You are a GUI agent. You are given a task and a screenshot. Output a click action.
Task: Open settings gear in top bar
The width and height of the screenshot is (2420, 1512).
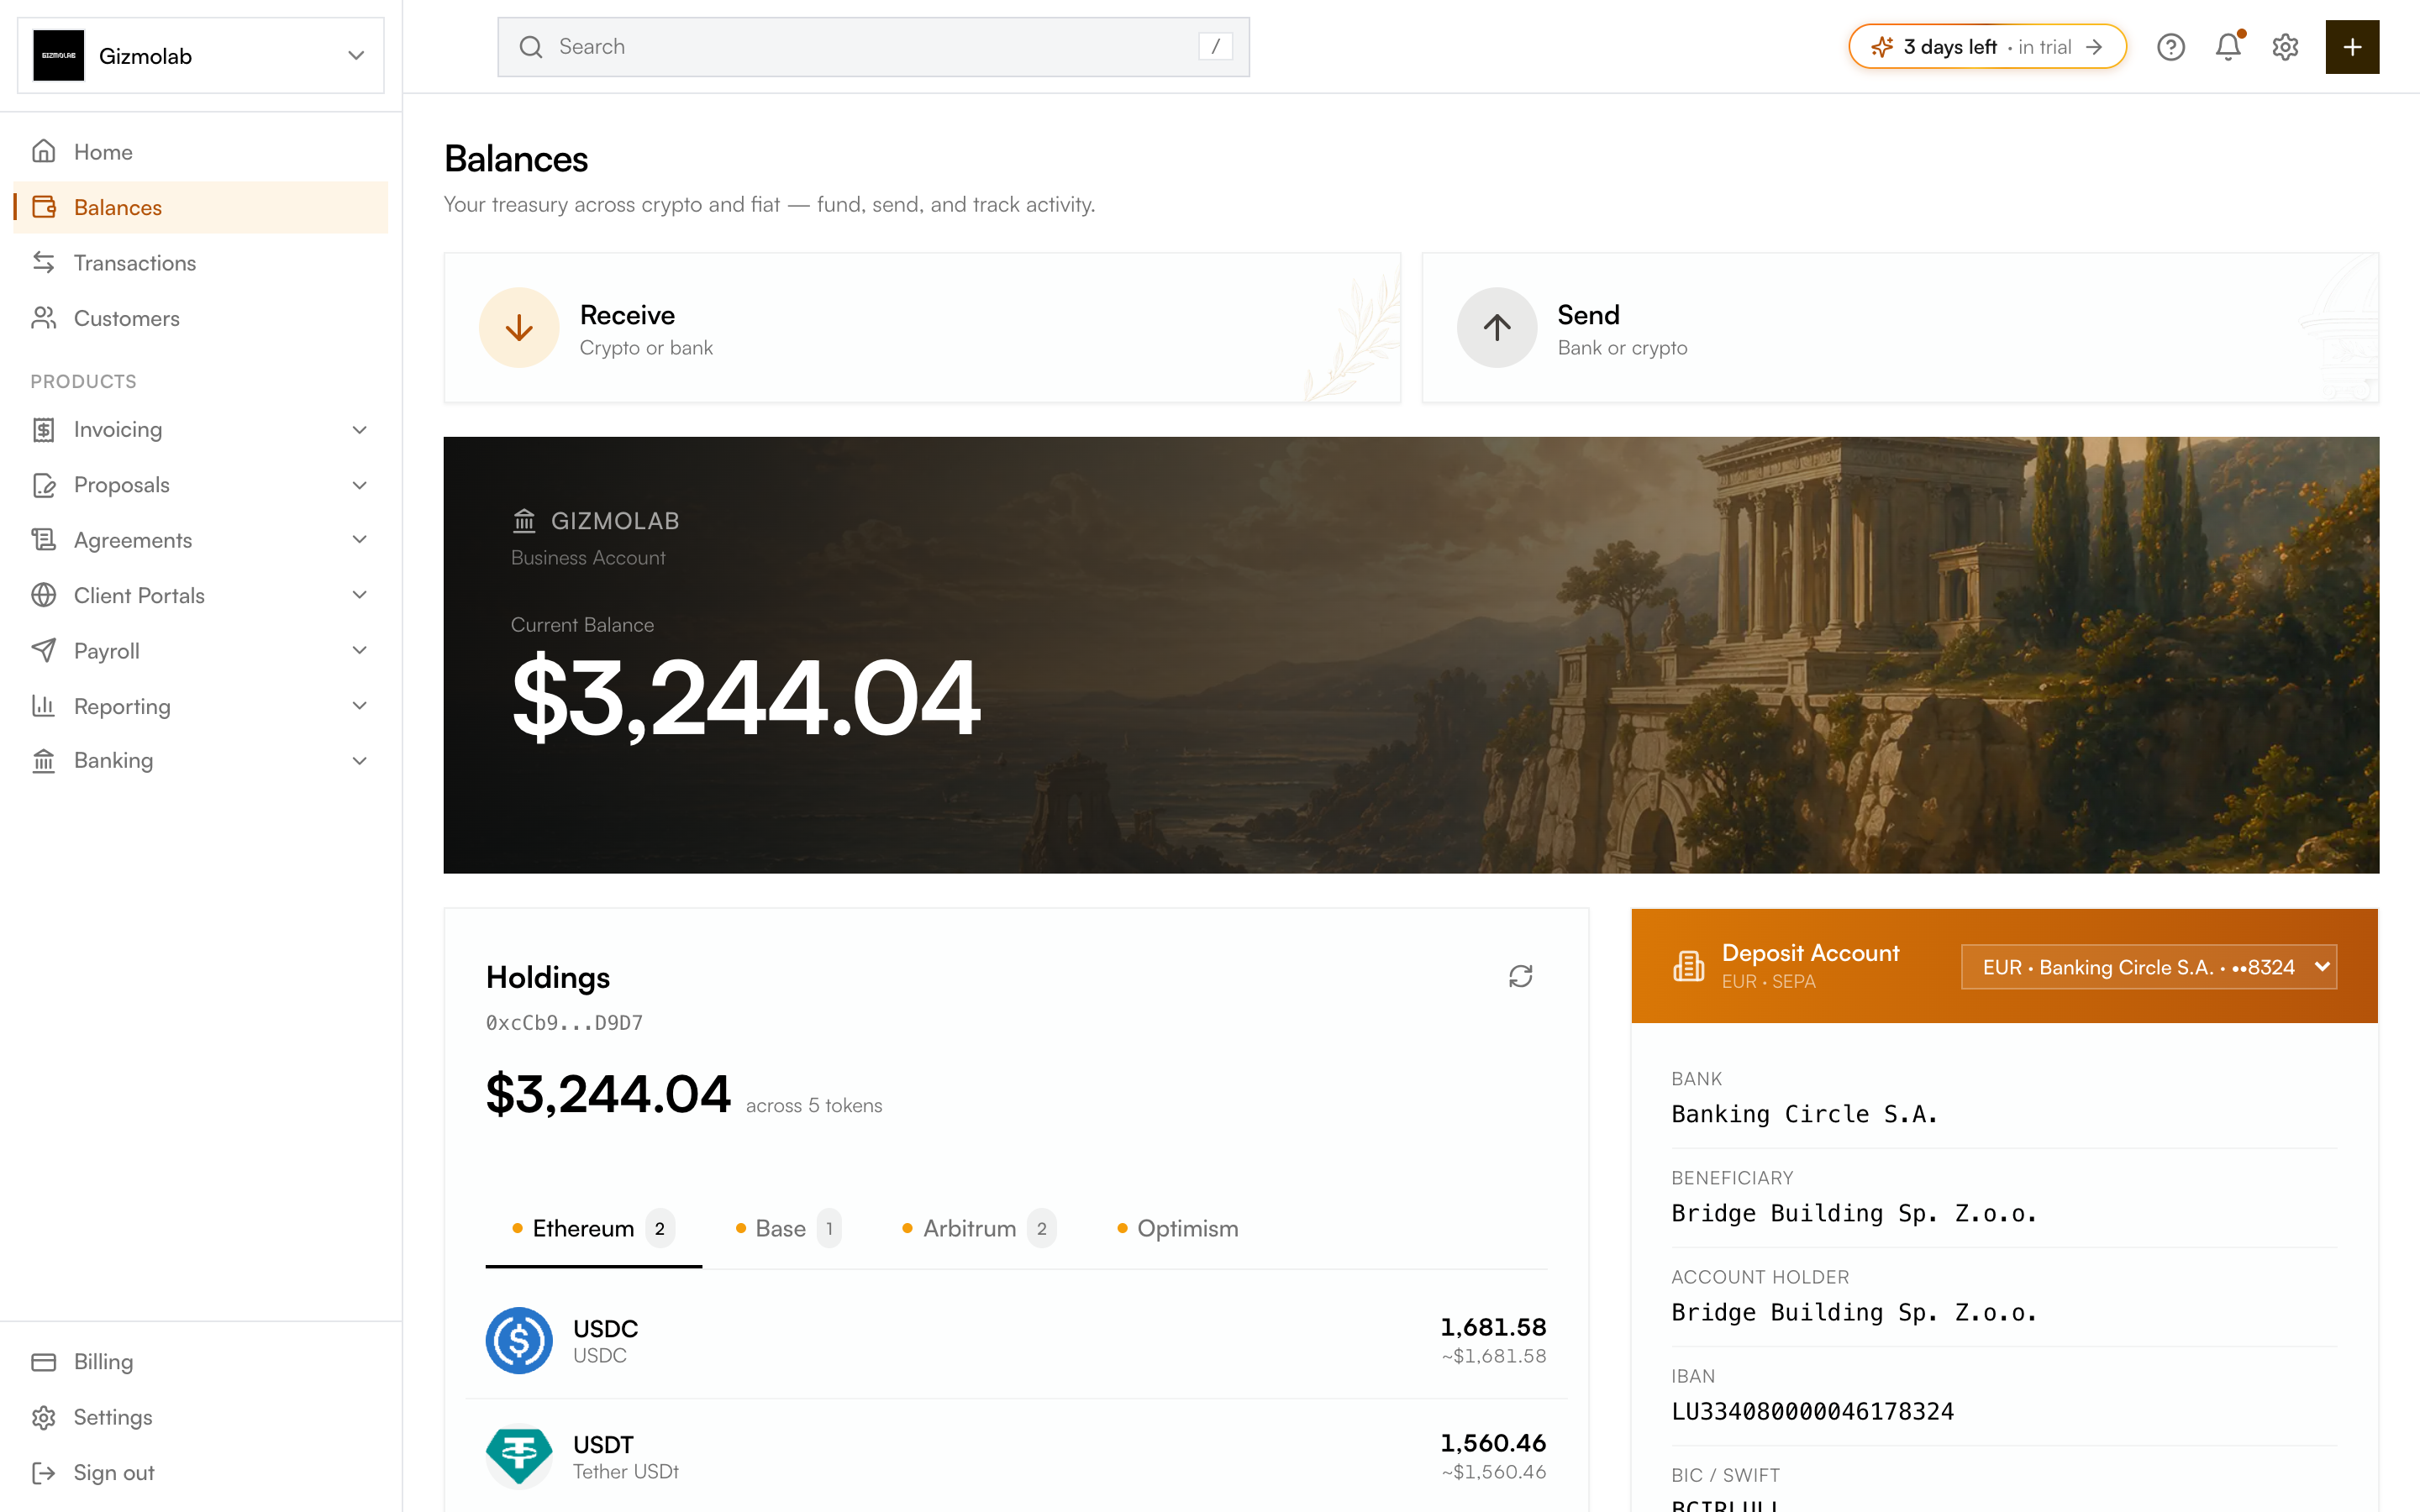tap(2285, 47)
